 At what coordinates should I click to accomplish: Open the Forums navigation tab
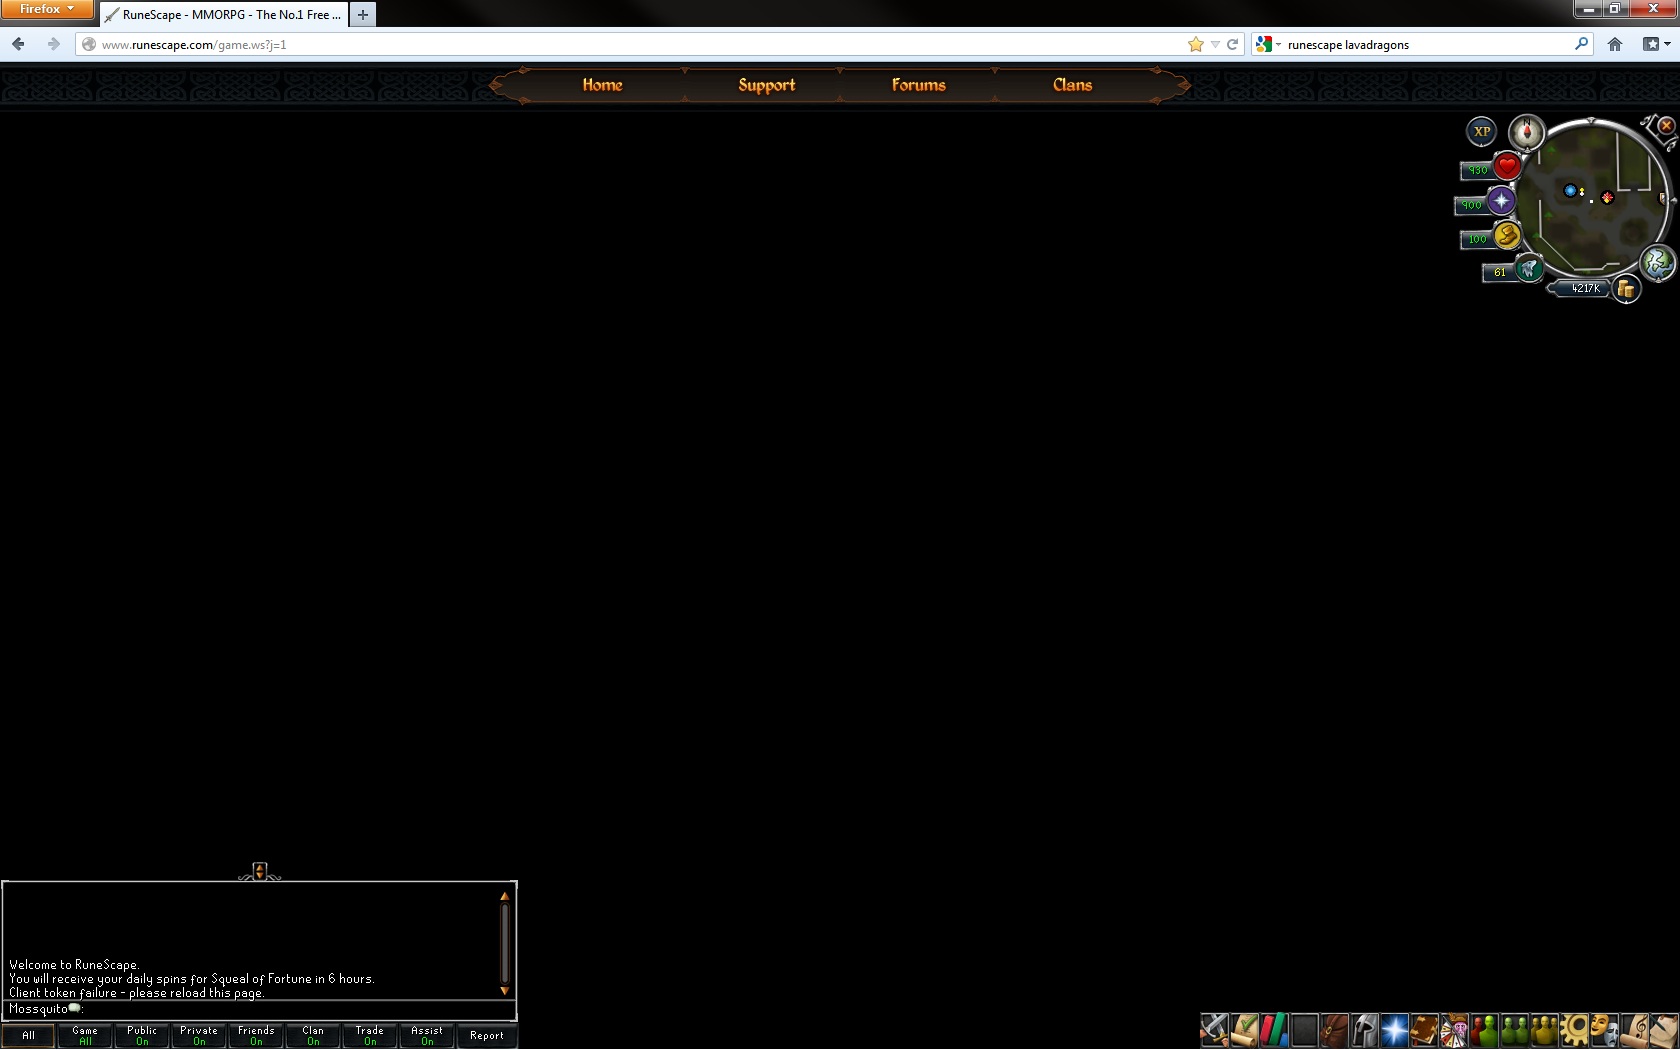pos(918,85)
